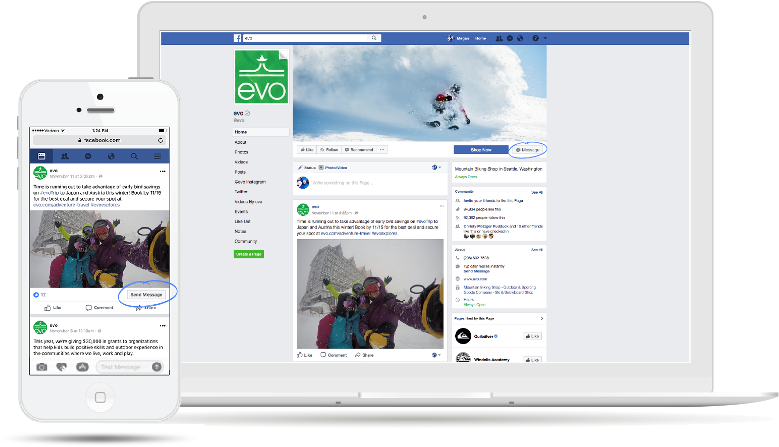This screenshot has height=447, width=779.
Task: Open the three-dot more menu under cover photo
Action: (382, 149)
